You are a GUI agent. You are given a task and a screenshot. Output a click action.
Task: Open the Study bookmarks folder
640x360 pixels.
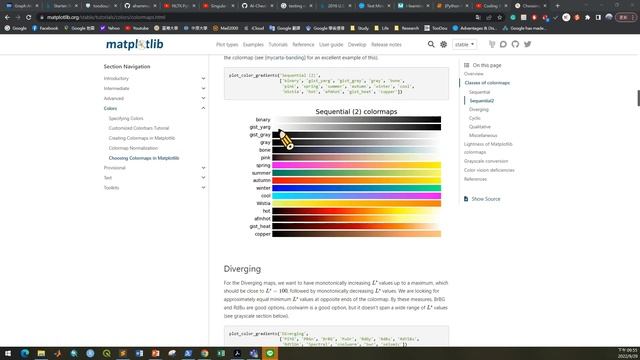tap(359, 28)
